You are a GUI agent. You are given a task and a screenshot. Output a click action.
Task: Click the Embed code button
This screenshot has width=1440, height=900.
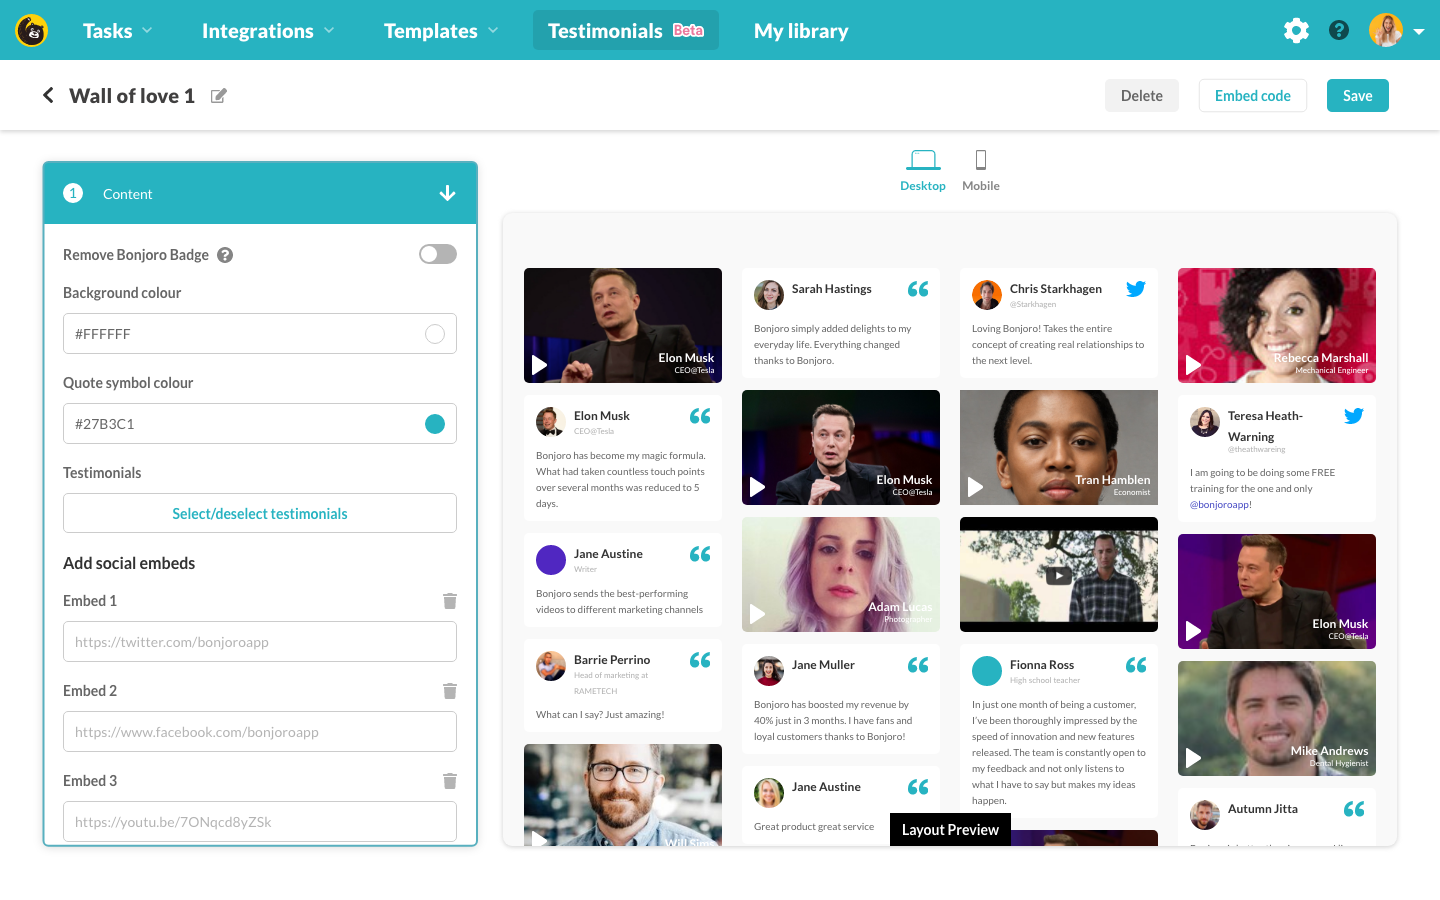1253,96
